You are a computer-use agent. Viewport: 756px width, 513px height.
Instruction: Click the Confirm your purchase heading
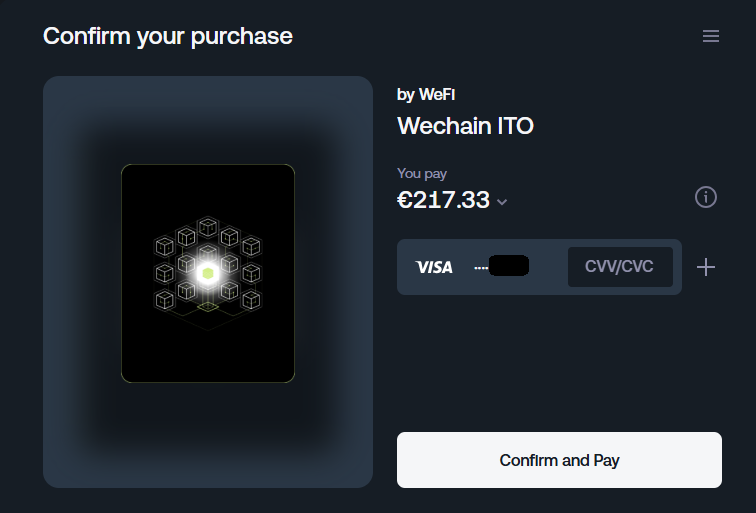(168, 36)
